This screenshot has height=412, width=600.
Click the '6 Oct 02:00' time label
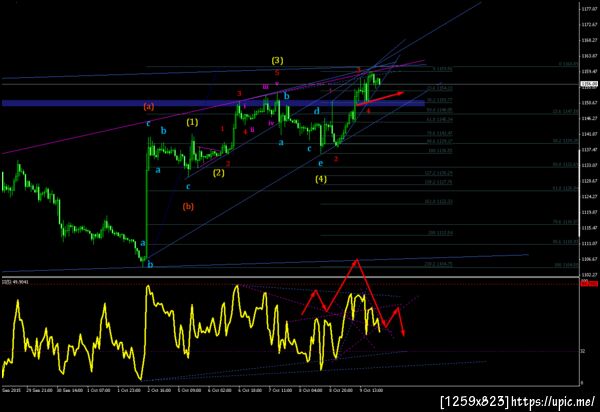[220, 391]
